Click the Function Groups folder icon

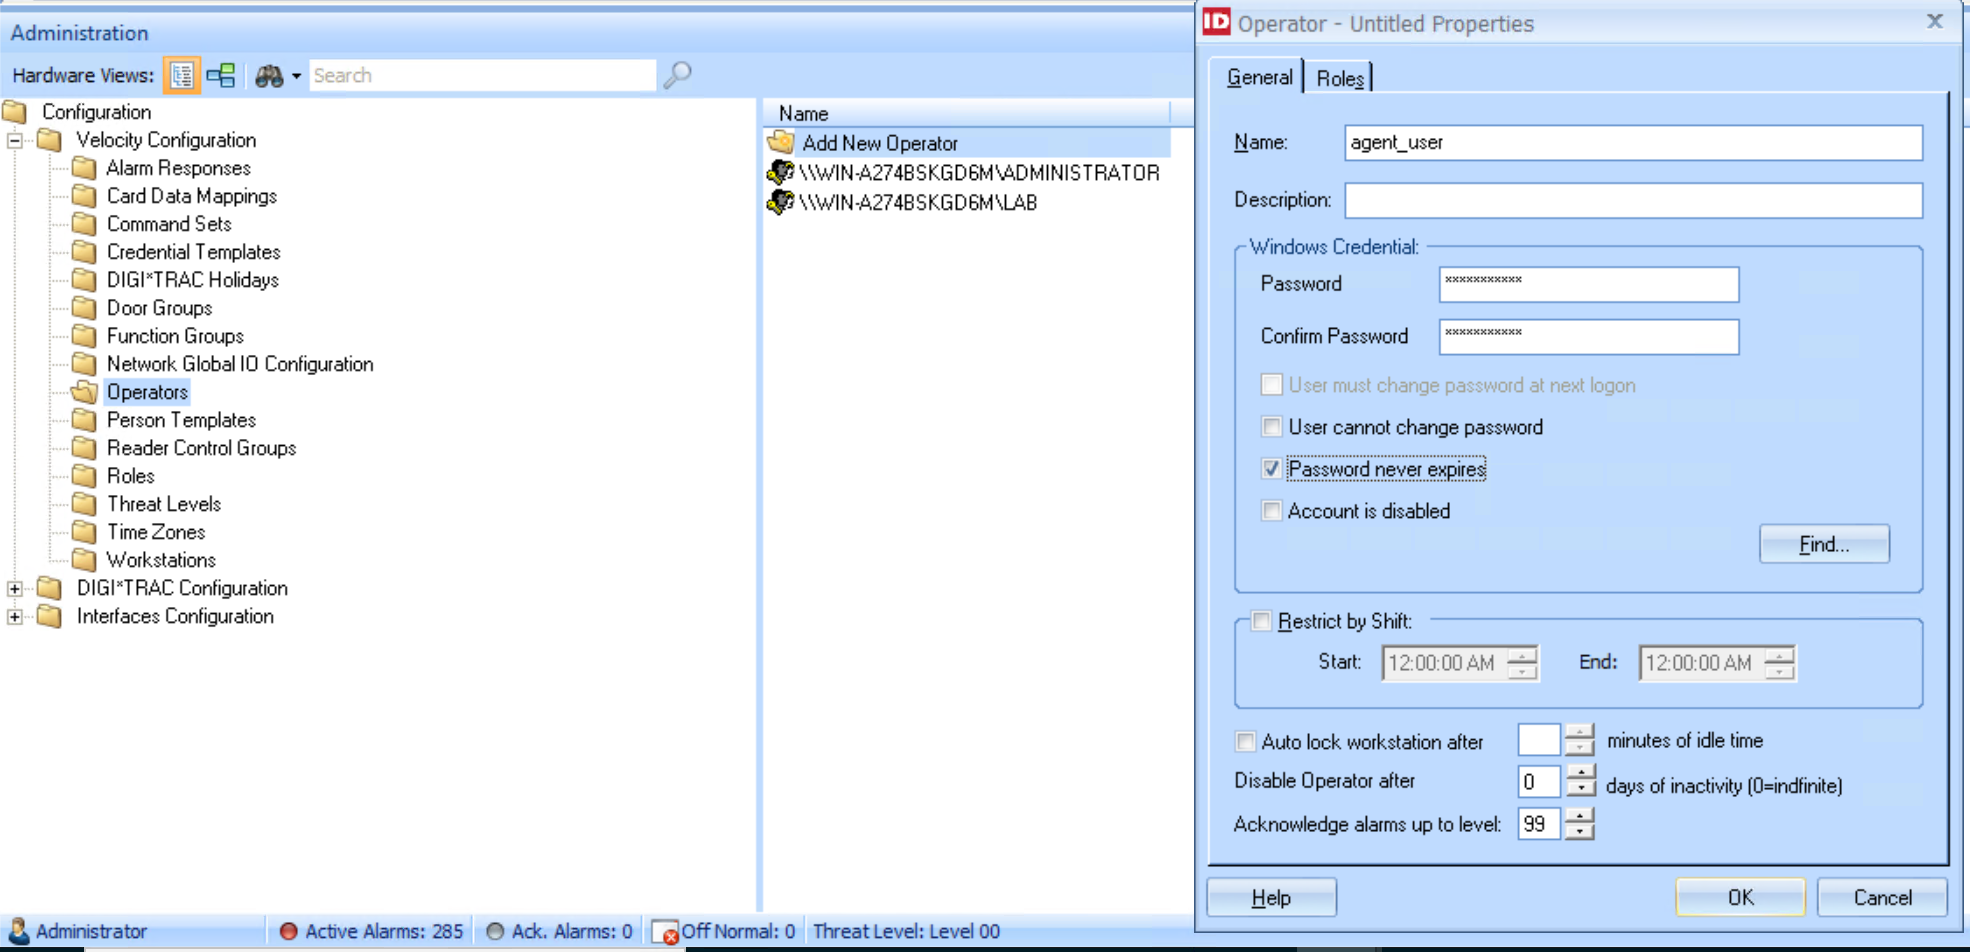[x=84, y=335]
